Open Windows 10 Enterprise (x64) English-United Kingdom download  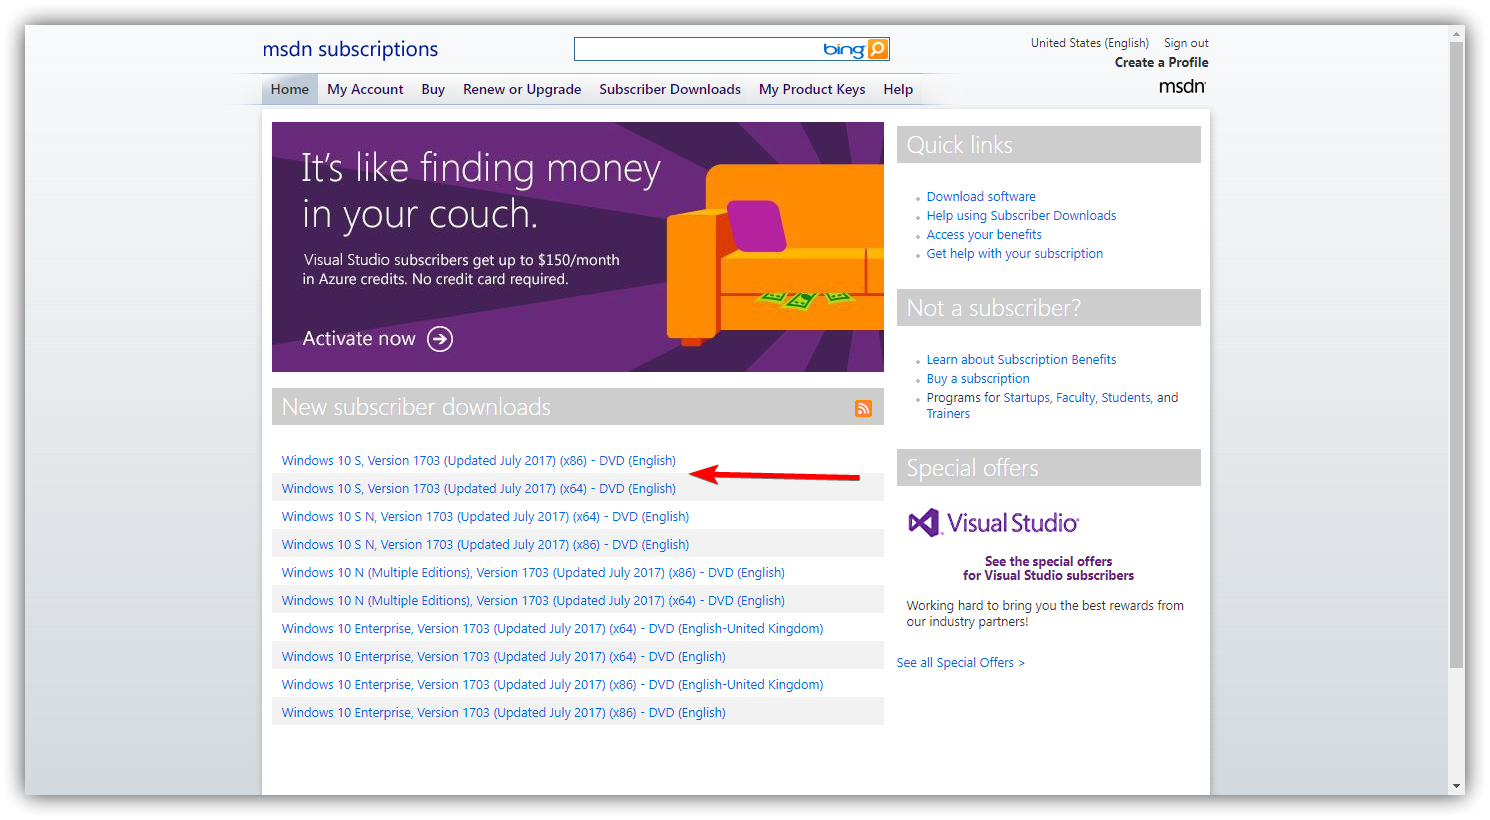[x=553, y=629]
